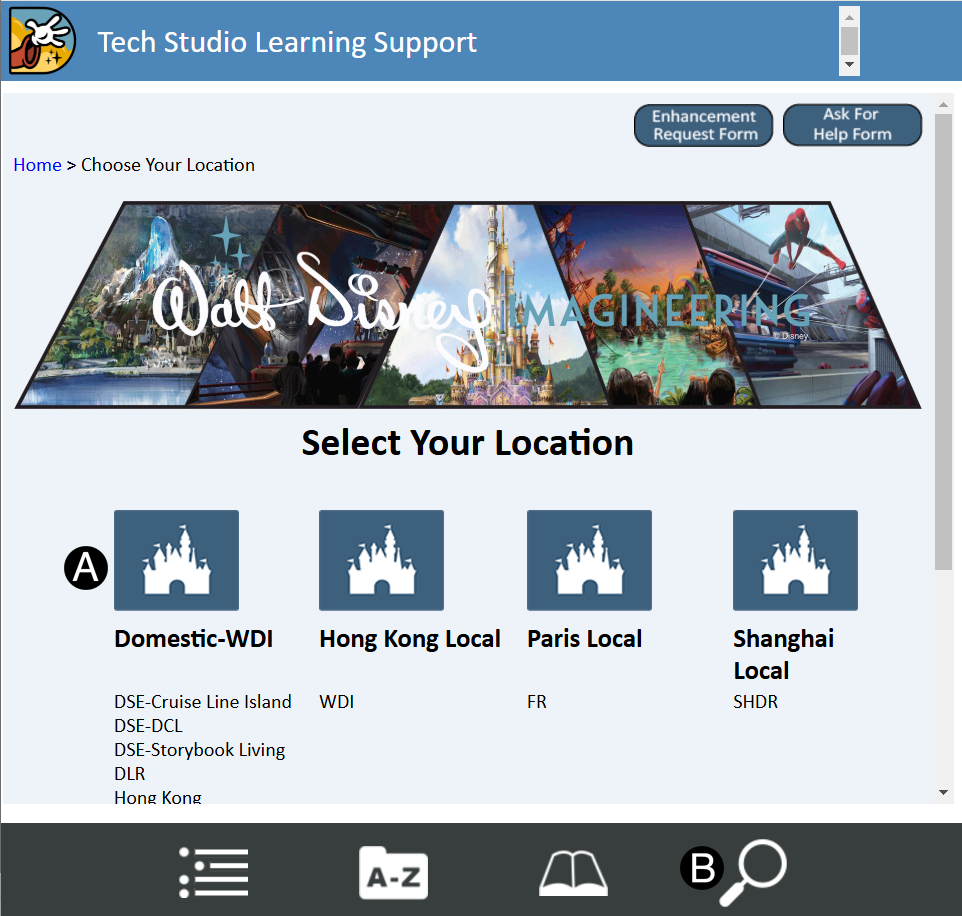The image size is (962, 916).
Task: Open search with the magnifying glass icon
Action: tap(753, 872)
